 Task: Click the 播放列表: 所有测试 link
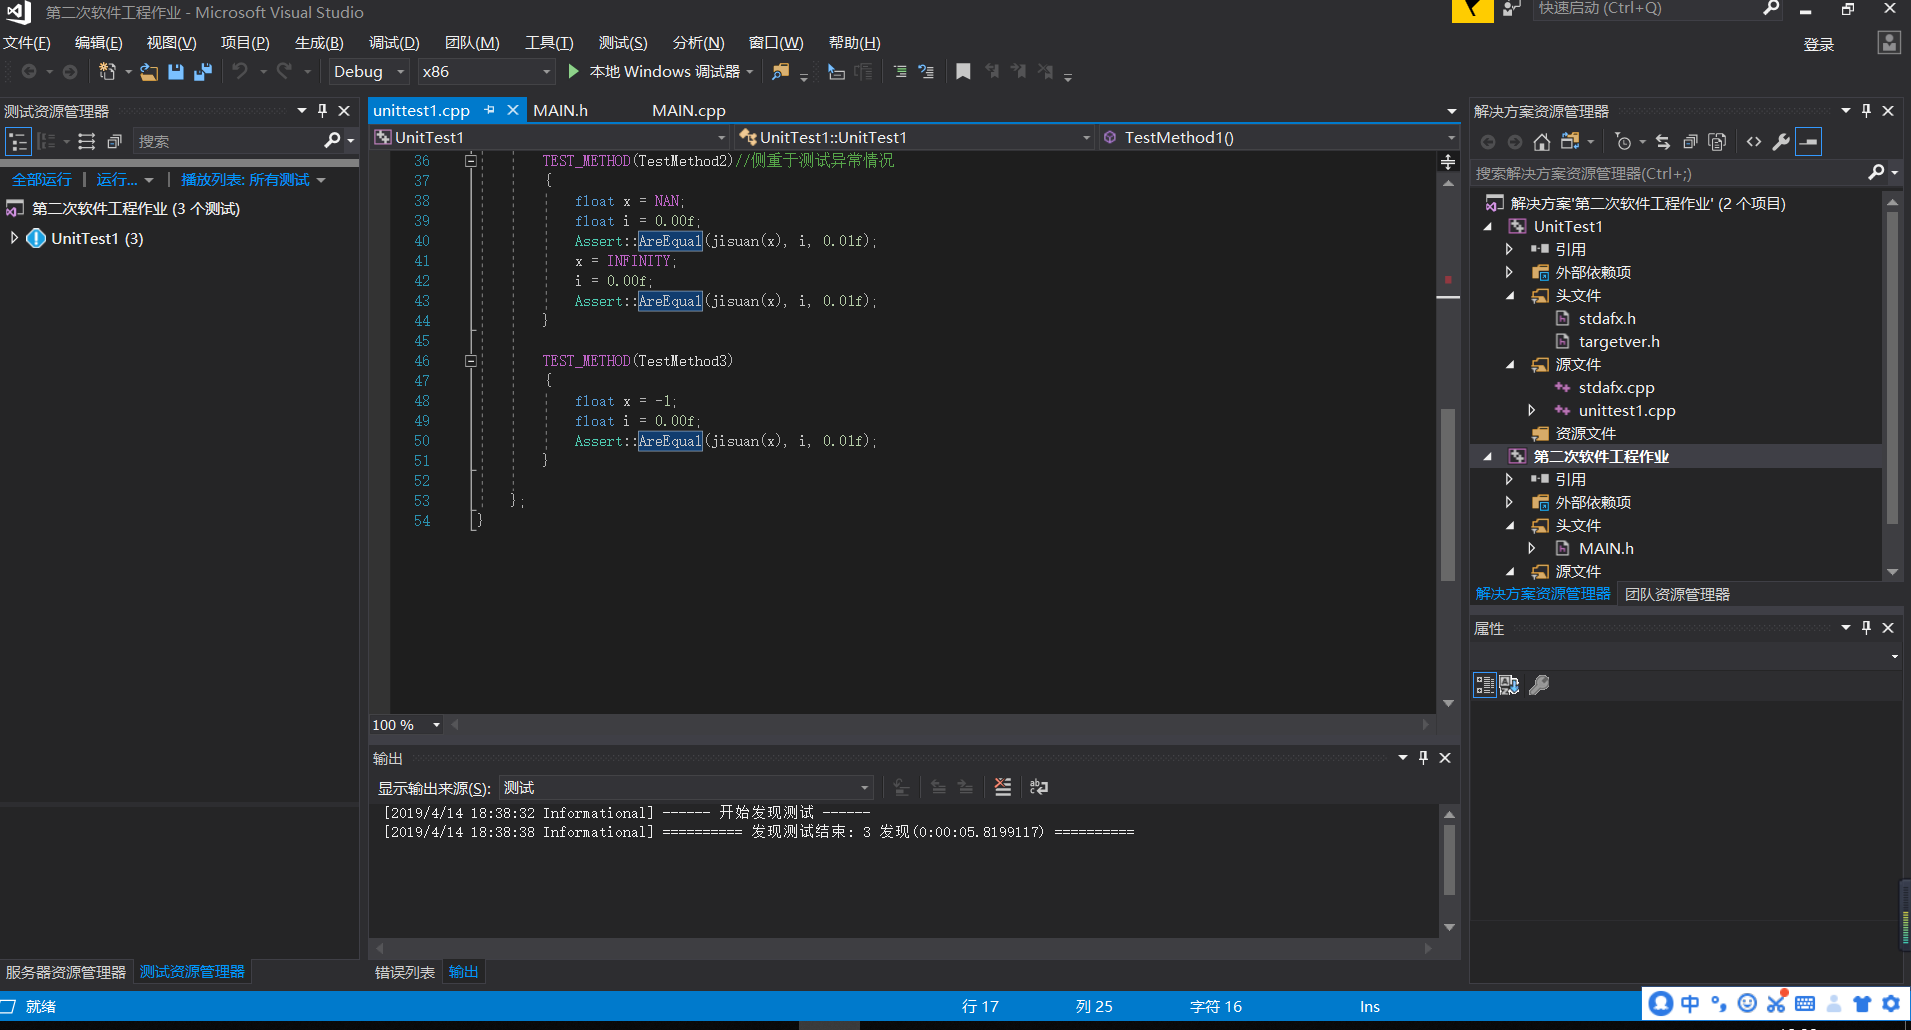pyautogui.click(x=245, y=179)
